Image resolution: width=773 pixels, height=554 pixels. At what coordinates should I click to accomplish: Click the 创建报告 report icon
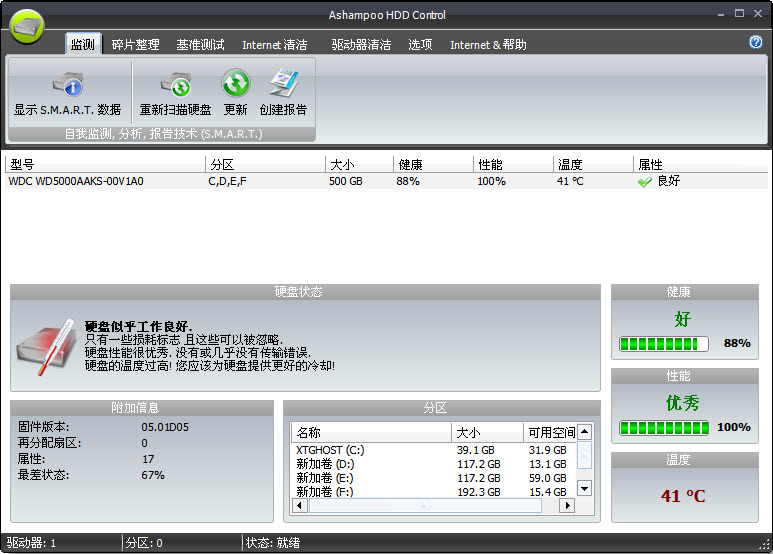[x=283, y=84]
